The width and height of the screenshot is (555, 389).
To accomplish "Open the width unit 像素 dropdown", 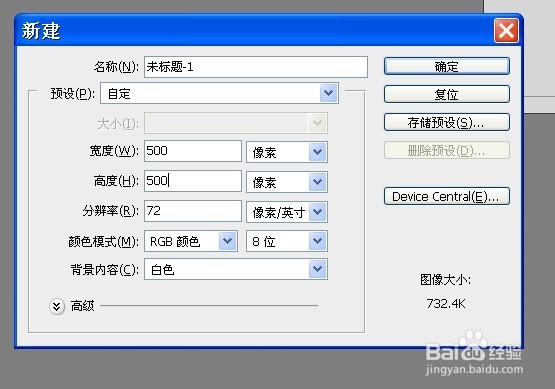I will coord(287,152).
